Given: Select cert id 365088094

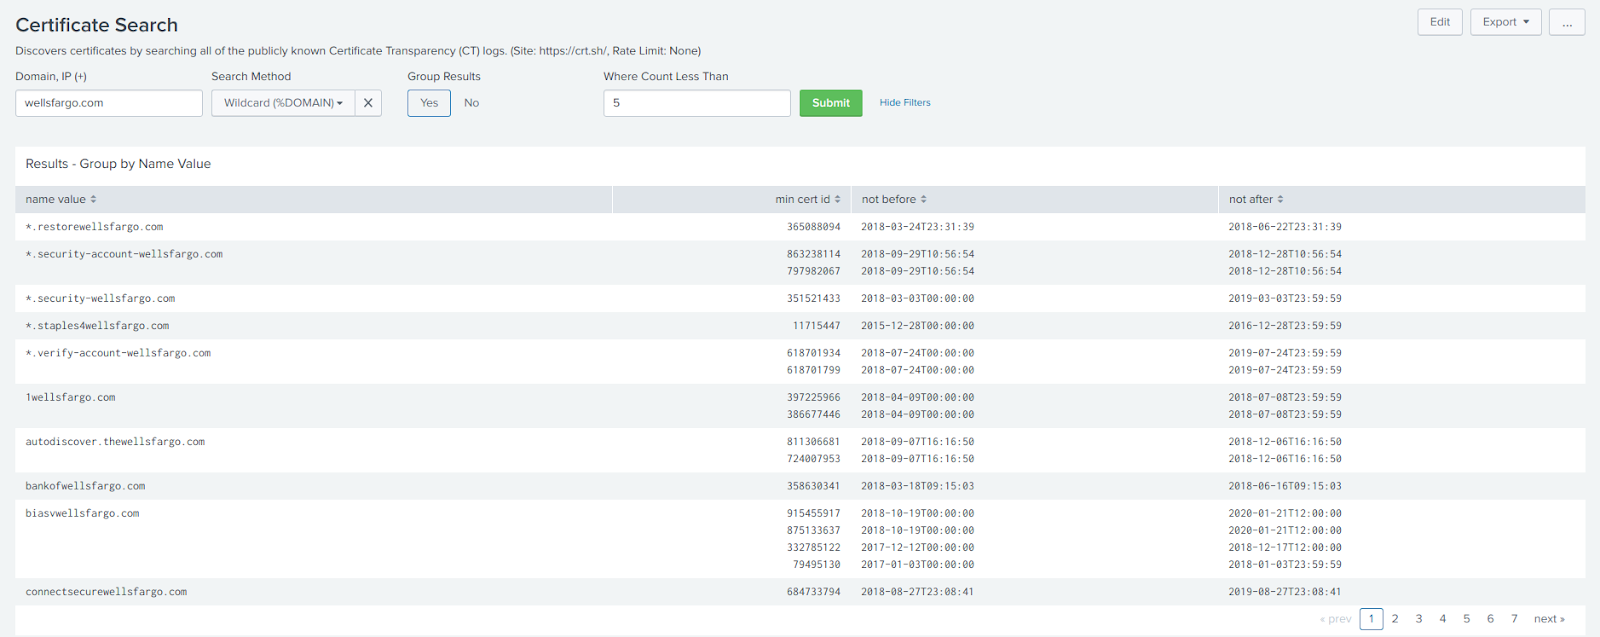Looking at the screenshot, I should click(813, 227).
